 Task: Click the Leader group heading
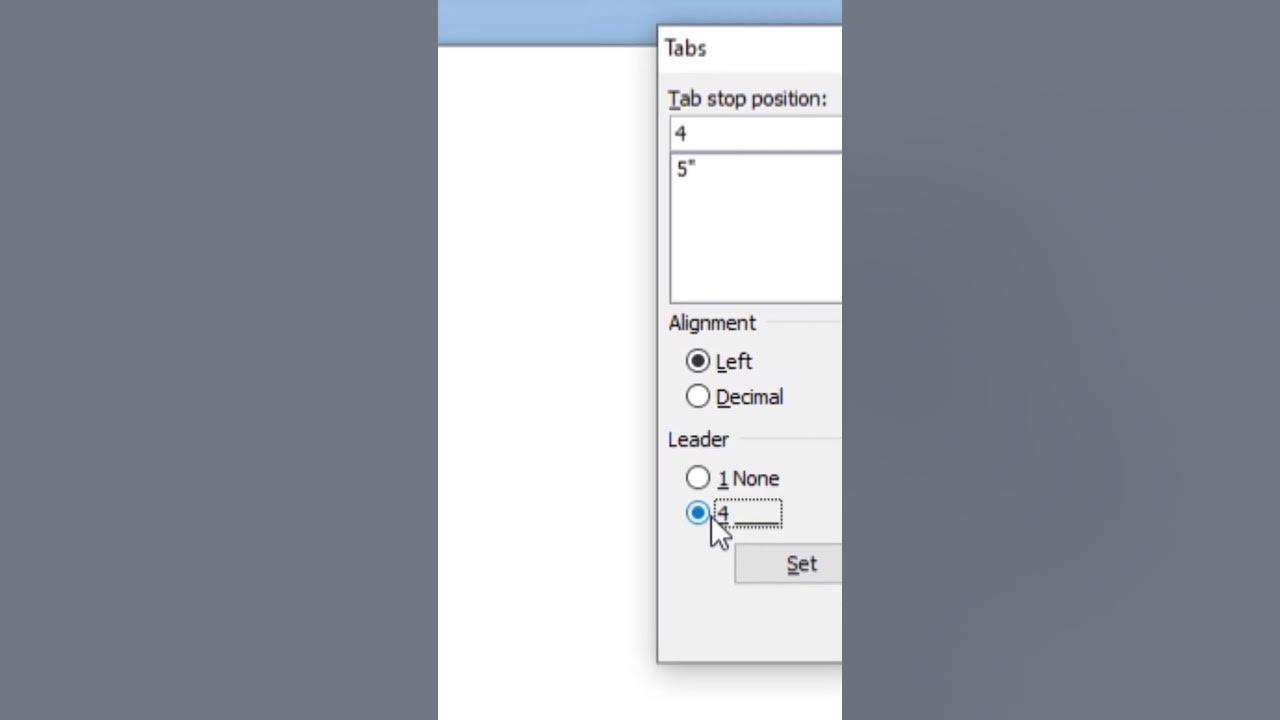(x=698, y=440)
